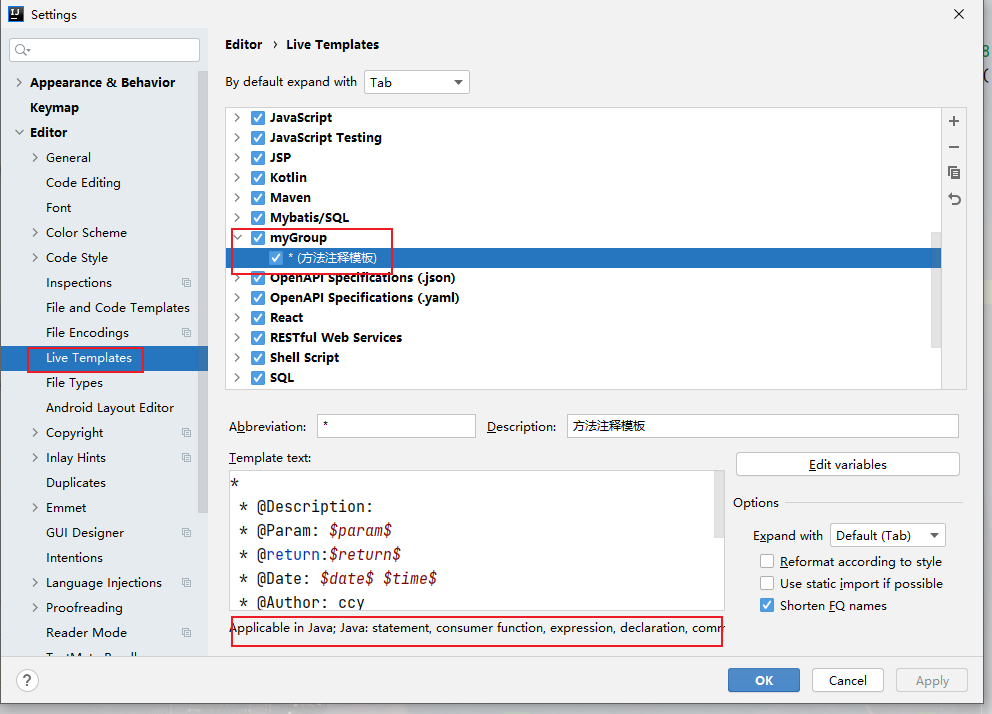Click Edit variables button
Screen dimensions: 992x714
pyautogui.click(x=848, y=464)
